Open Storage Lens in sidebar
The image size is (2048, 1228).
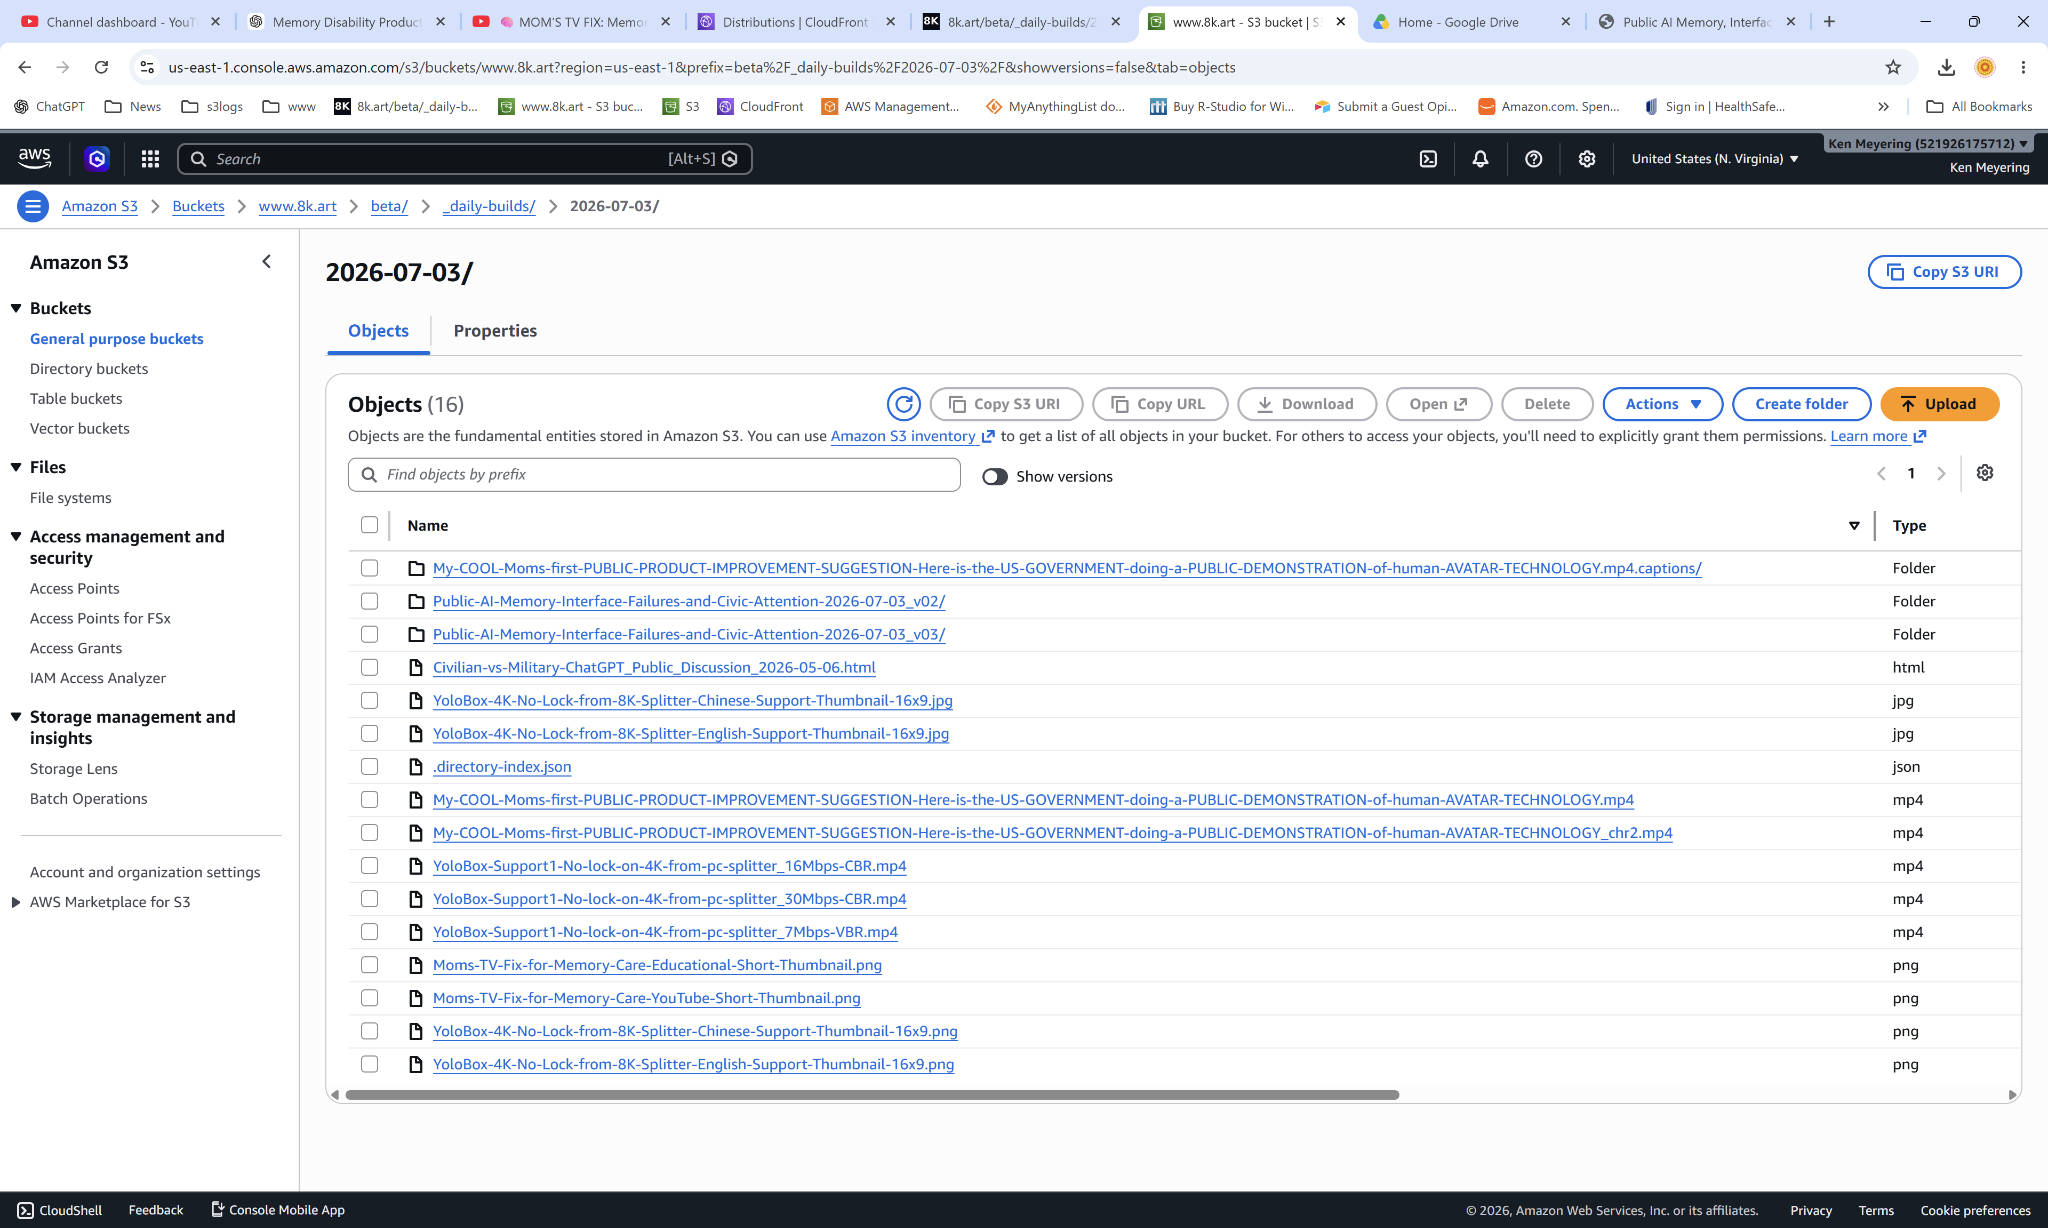(74, 769)
